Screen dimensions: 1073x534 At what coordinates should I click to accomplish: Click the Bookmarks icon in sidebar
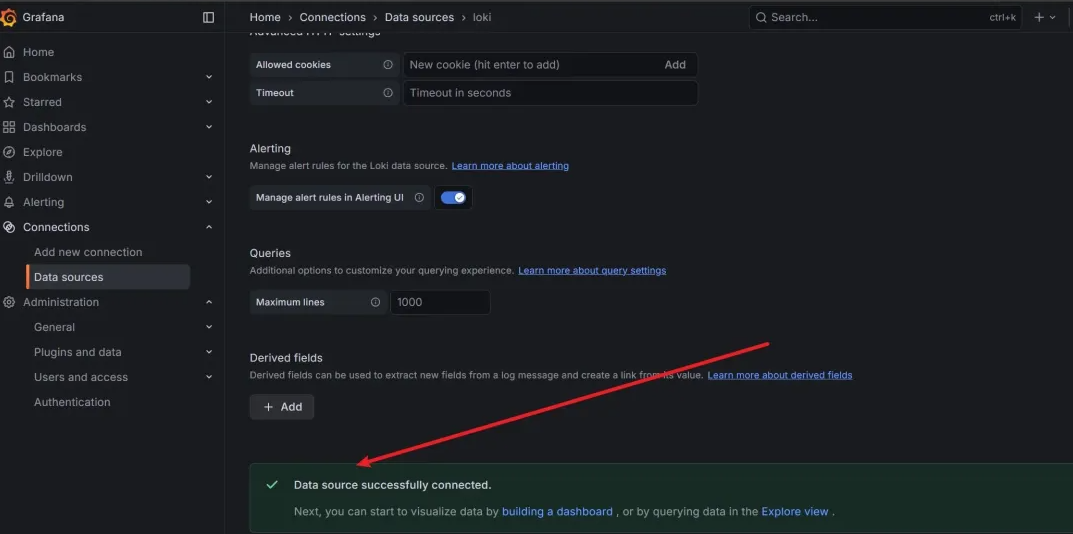[x=9, y=77]
